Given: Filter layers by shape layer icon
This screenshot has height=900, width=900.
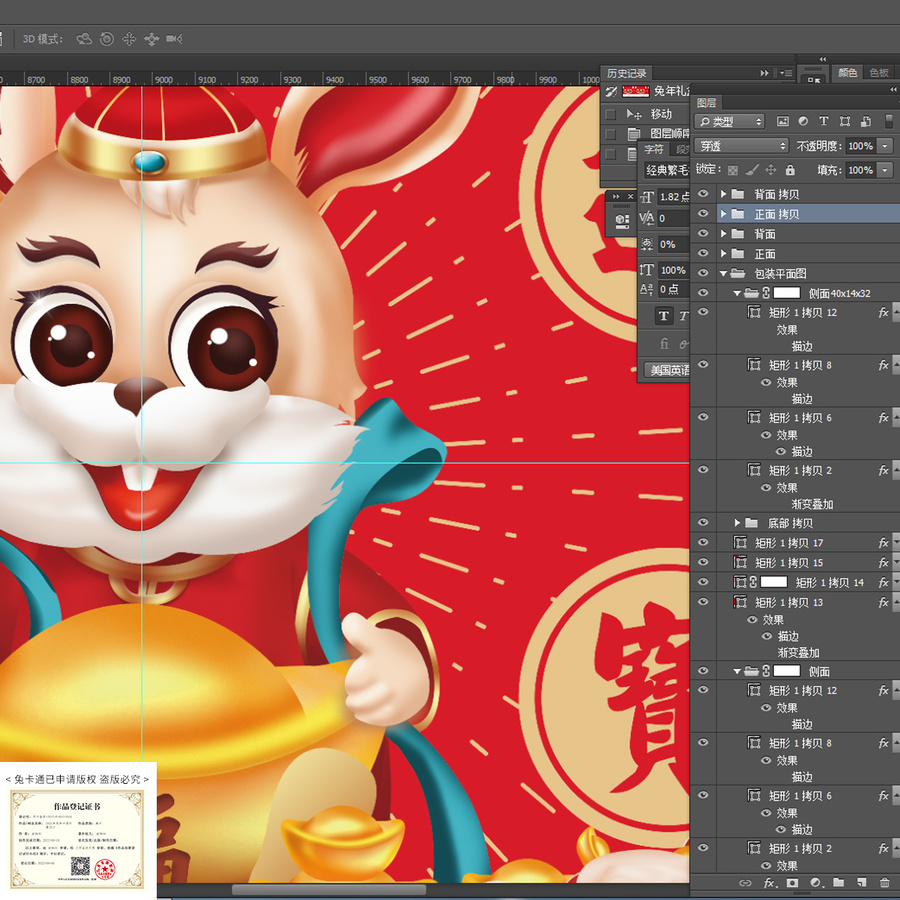Looking at the screenshot, I should [x=845, y=121].
